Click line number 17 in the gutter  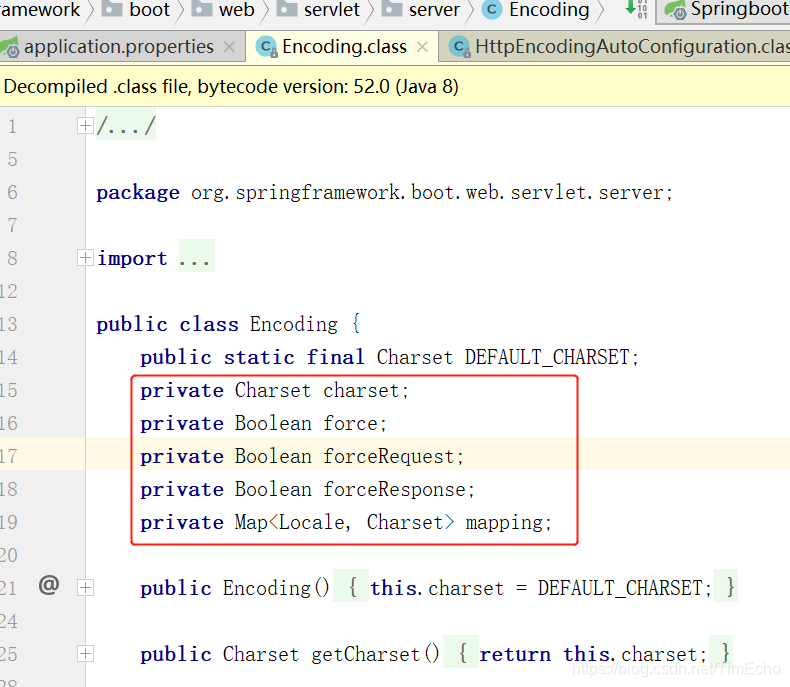click(x=9, y=456)
